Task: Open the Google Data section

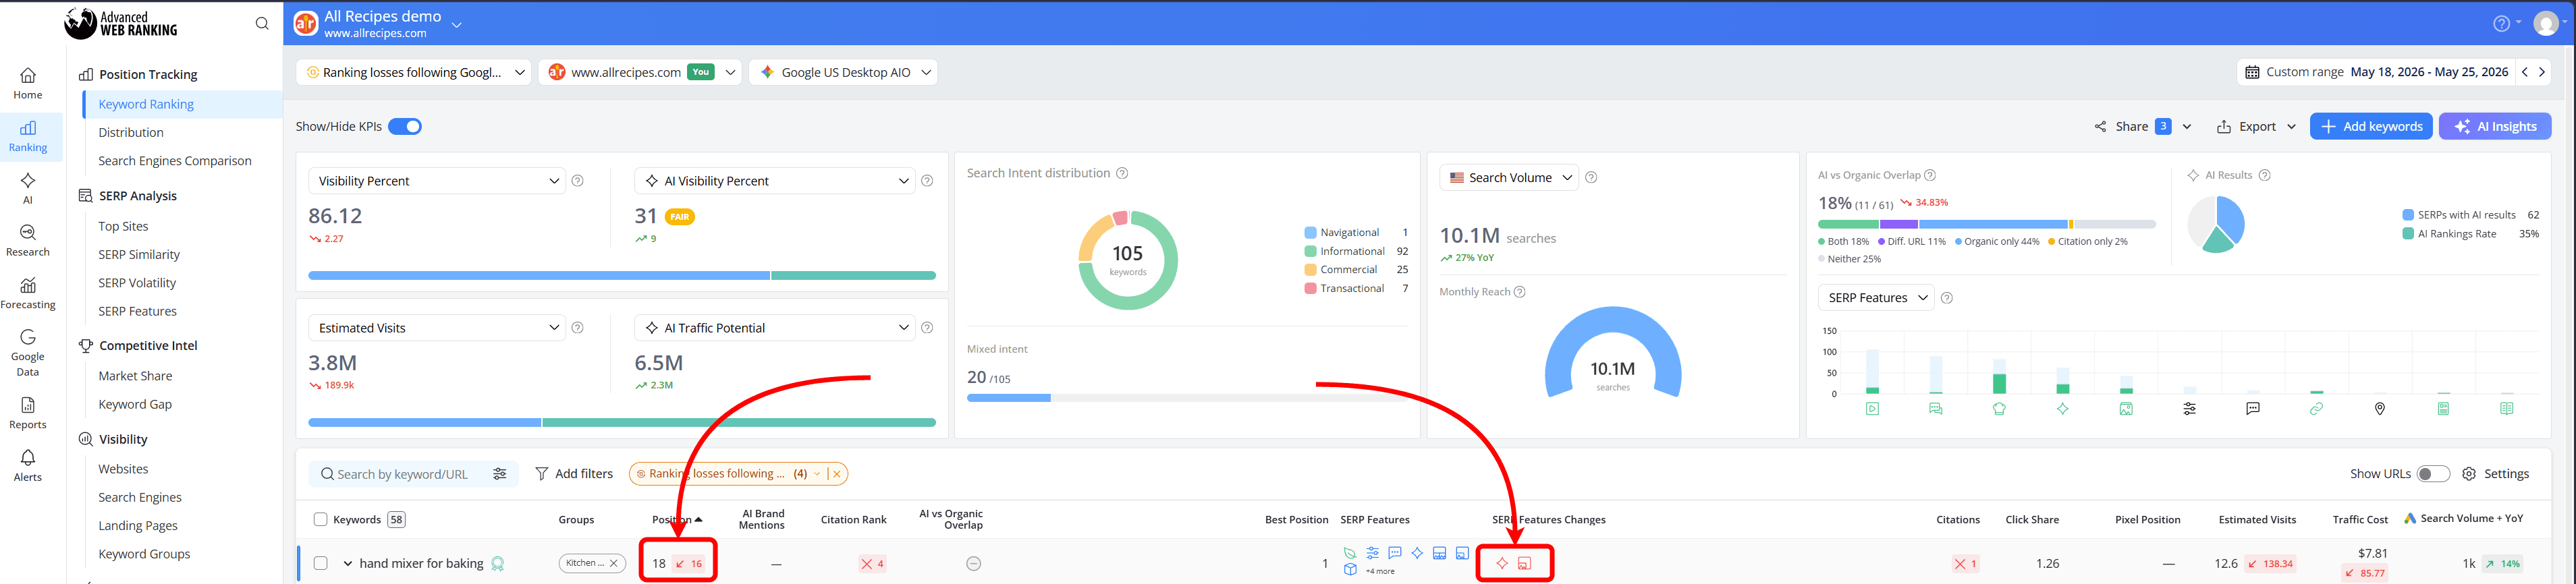Action: click(x=28, y=352)
